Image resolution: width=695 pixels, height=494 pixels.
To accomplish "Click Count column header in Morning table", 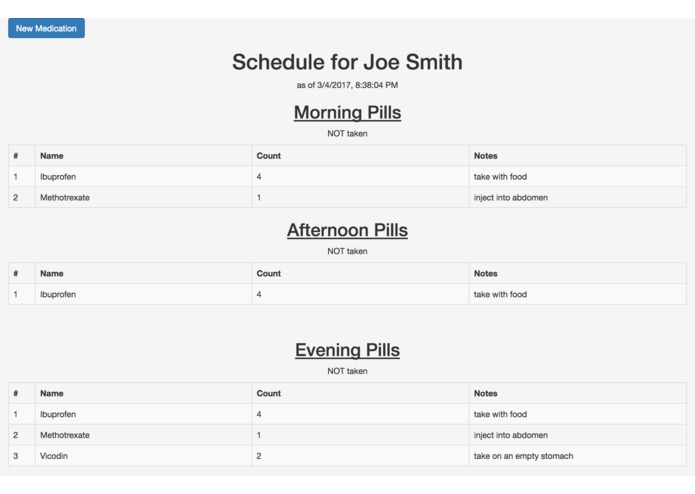I will 269,156.
